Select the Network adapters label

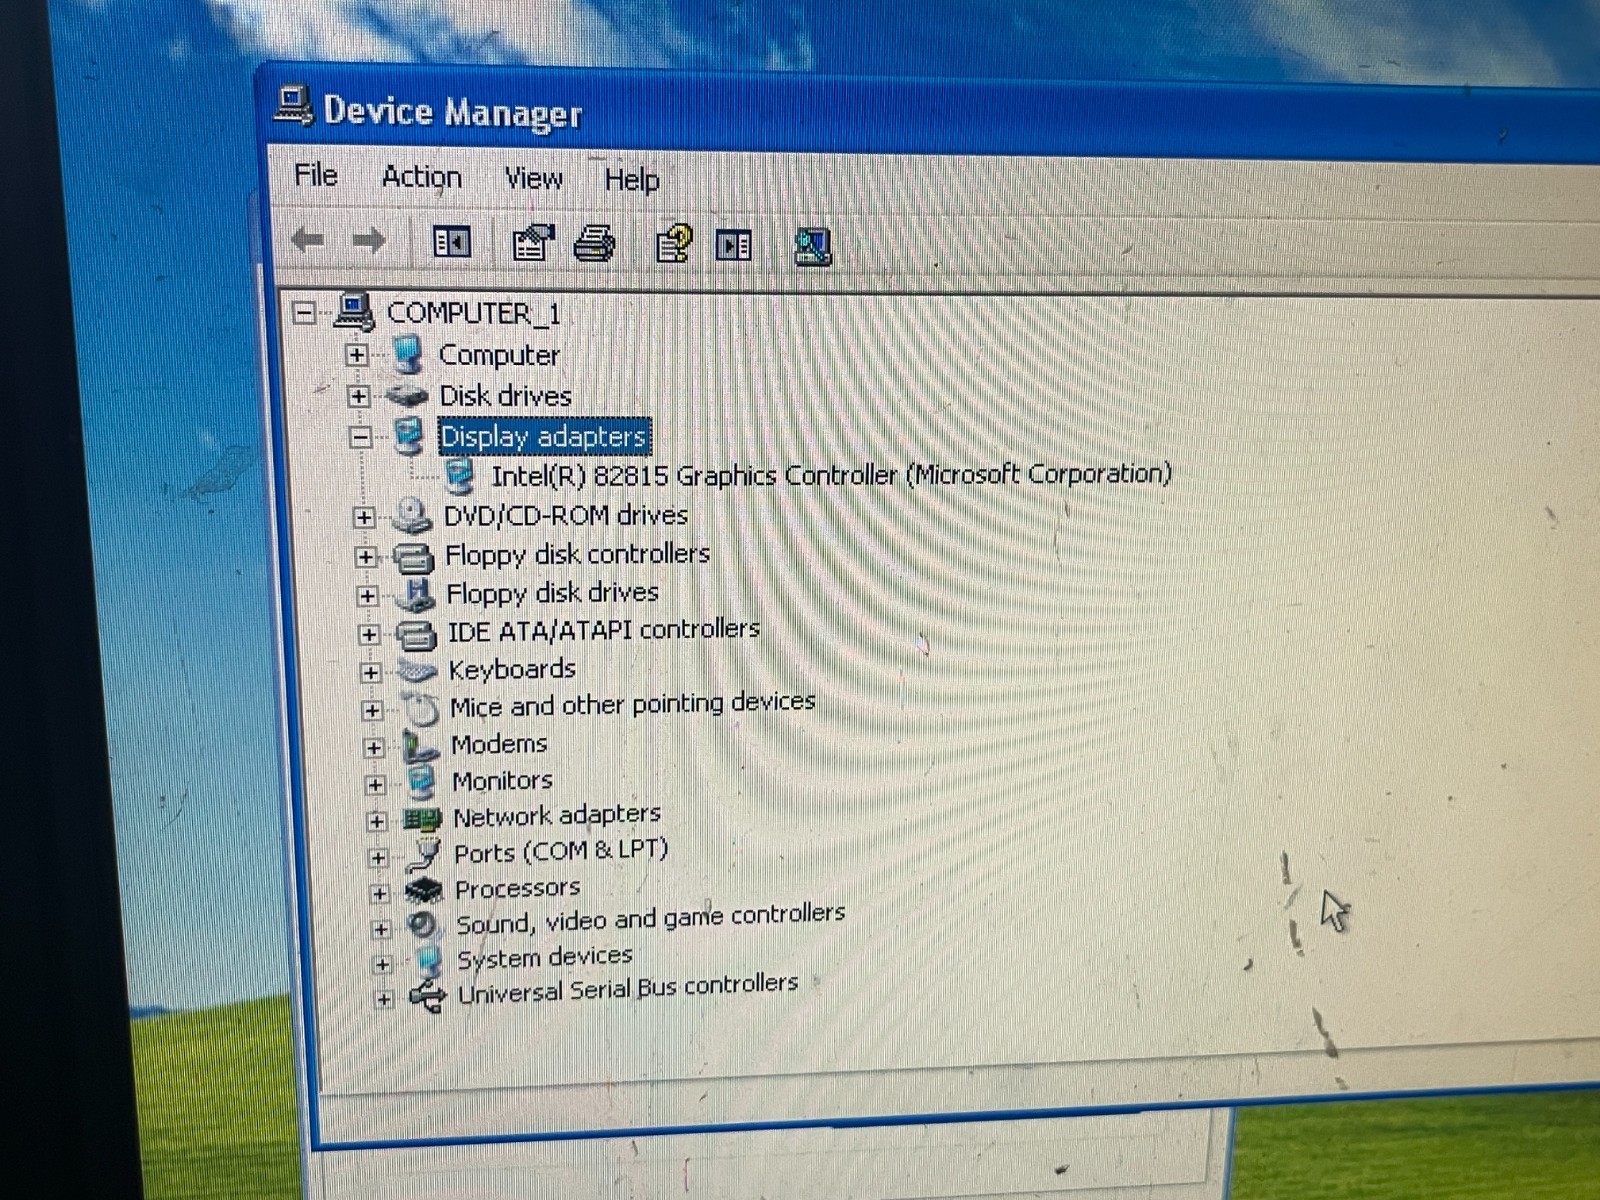(x=557, y=816)
